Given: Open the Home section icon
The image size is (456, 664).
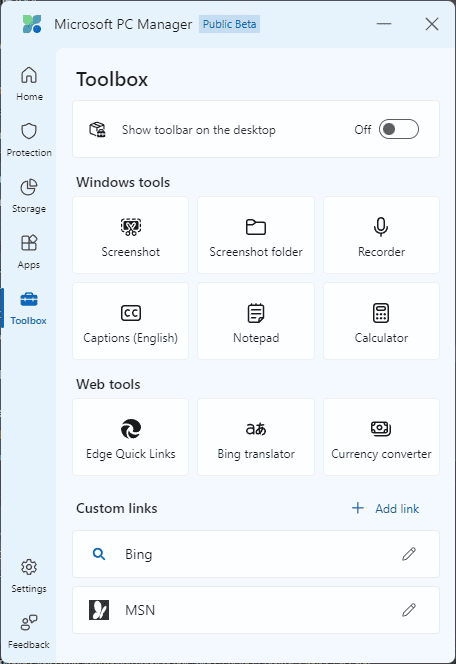Looking at the screenshot, I should pos(29,76).
